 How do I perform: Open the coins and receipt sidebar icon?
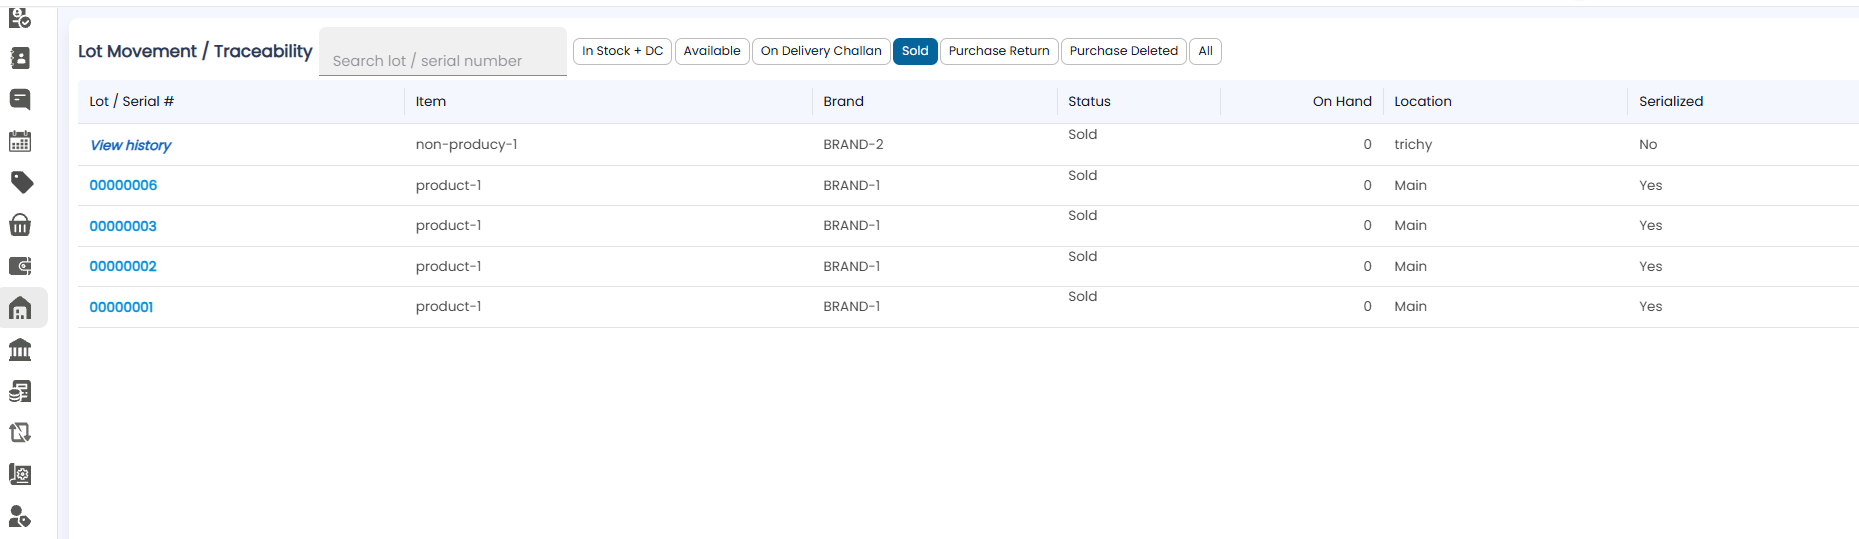click(20, 391)
